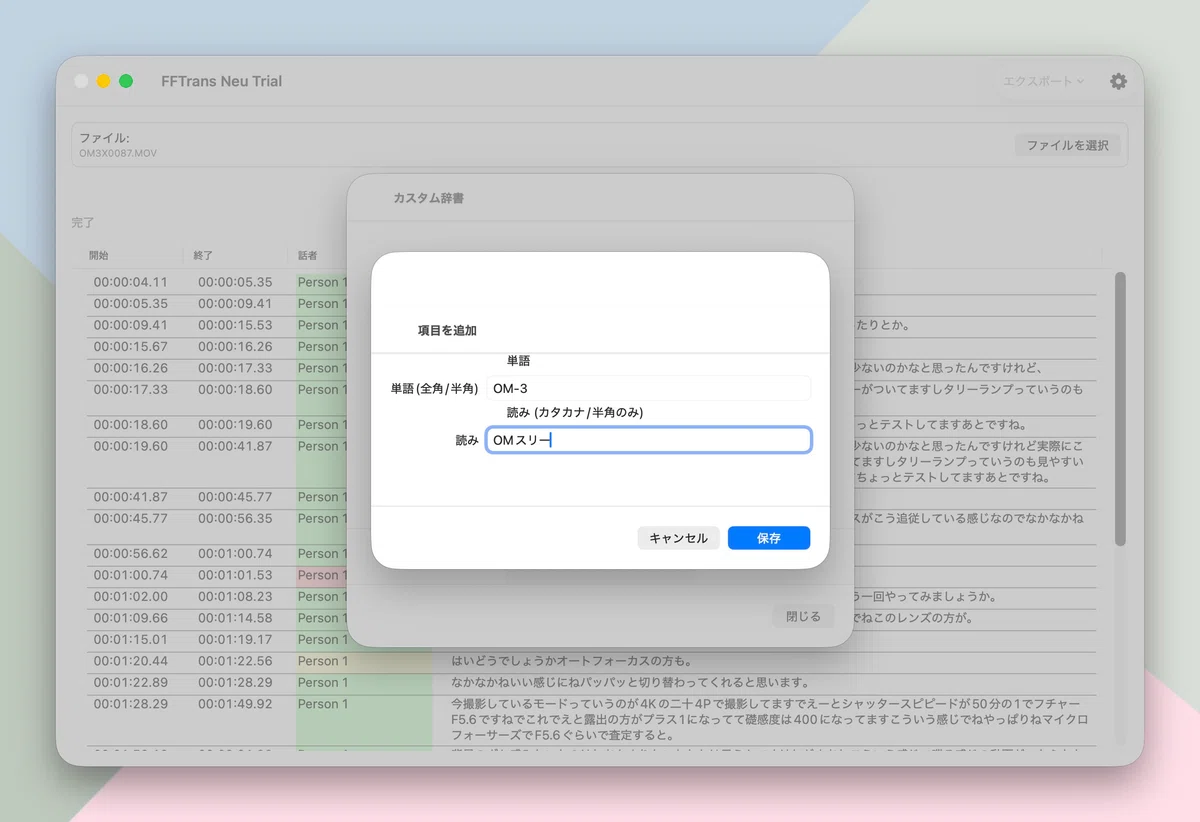Select end time 00:00:16.26 cell
1200x822 pixels.
coord(235,347)
